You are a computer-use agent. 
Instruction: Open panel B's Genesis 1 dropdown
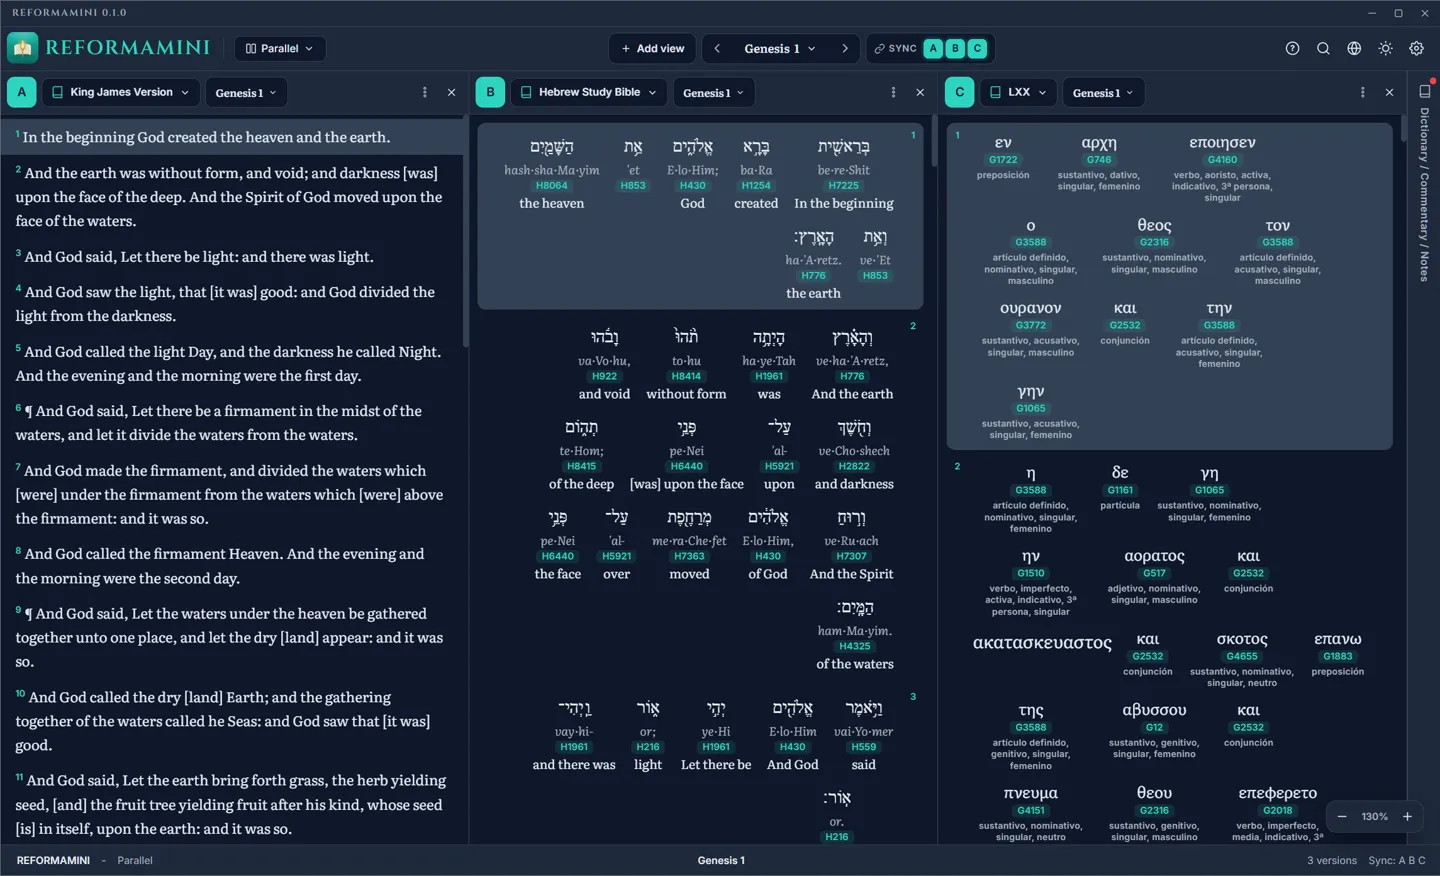click(x=714, y=93)
